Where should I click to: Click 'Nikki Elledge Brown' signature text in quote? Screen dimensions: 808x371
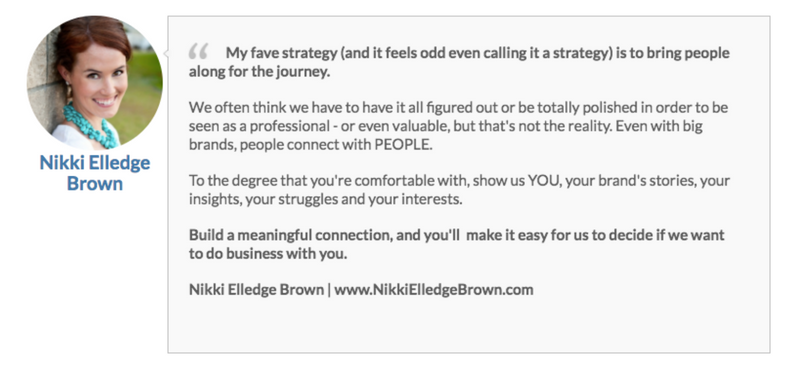(256, 290)
